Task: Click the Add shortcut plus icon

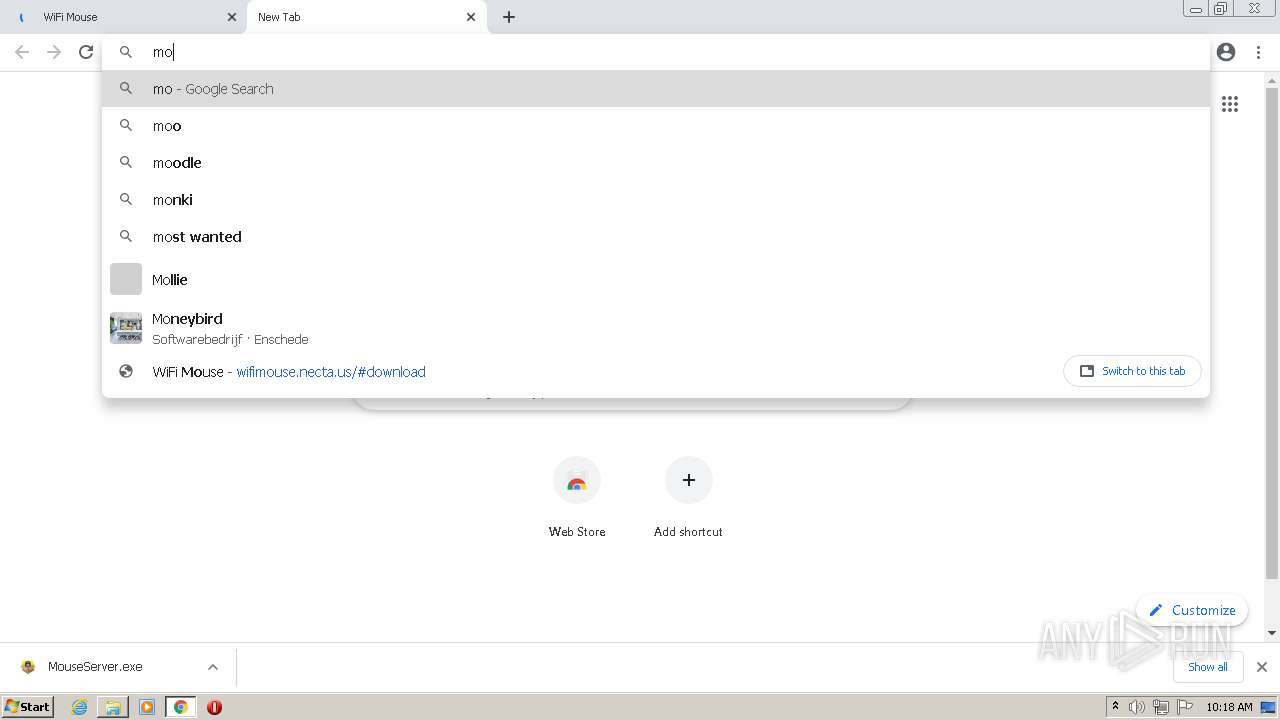Action: (x=688, y=481)
